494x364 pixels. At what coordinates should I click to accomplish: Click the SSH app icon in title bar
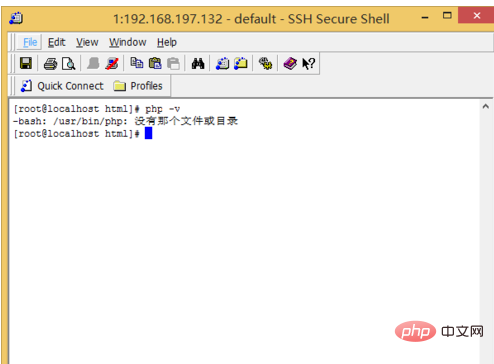pyautogui.click(x=16, y=18)
